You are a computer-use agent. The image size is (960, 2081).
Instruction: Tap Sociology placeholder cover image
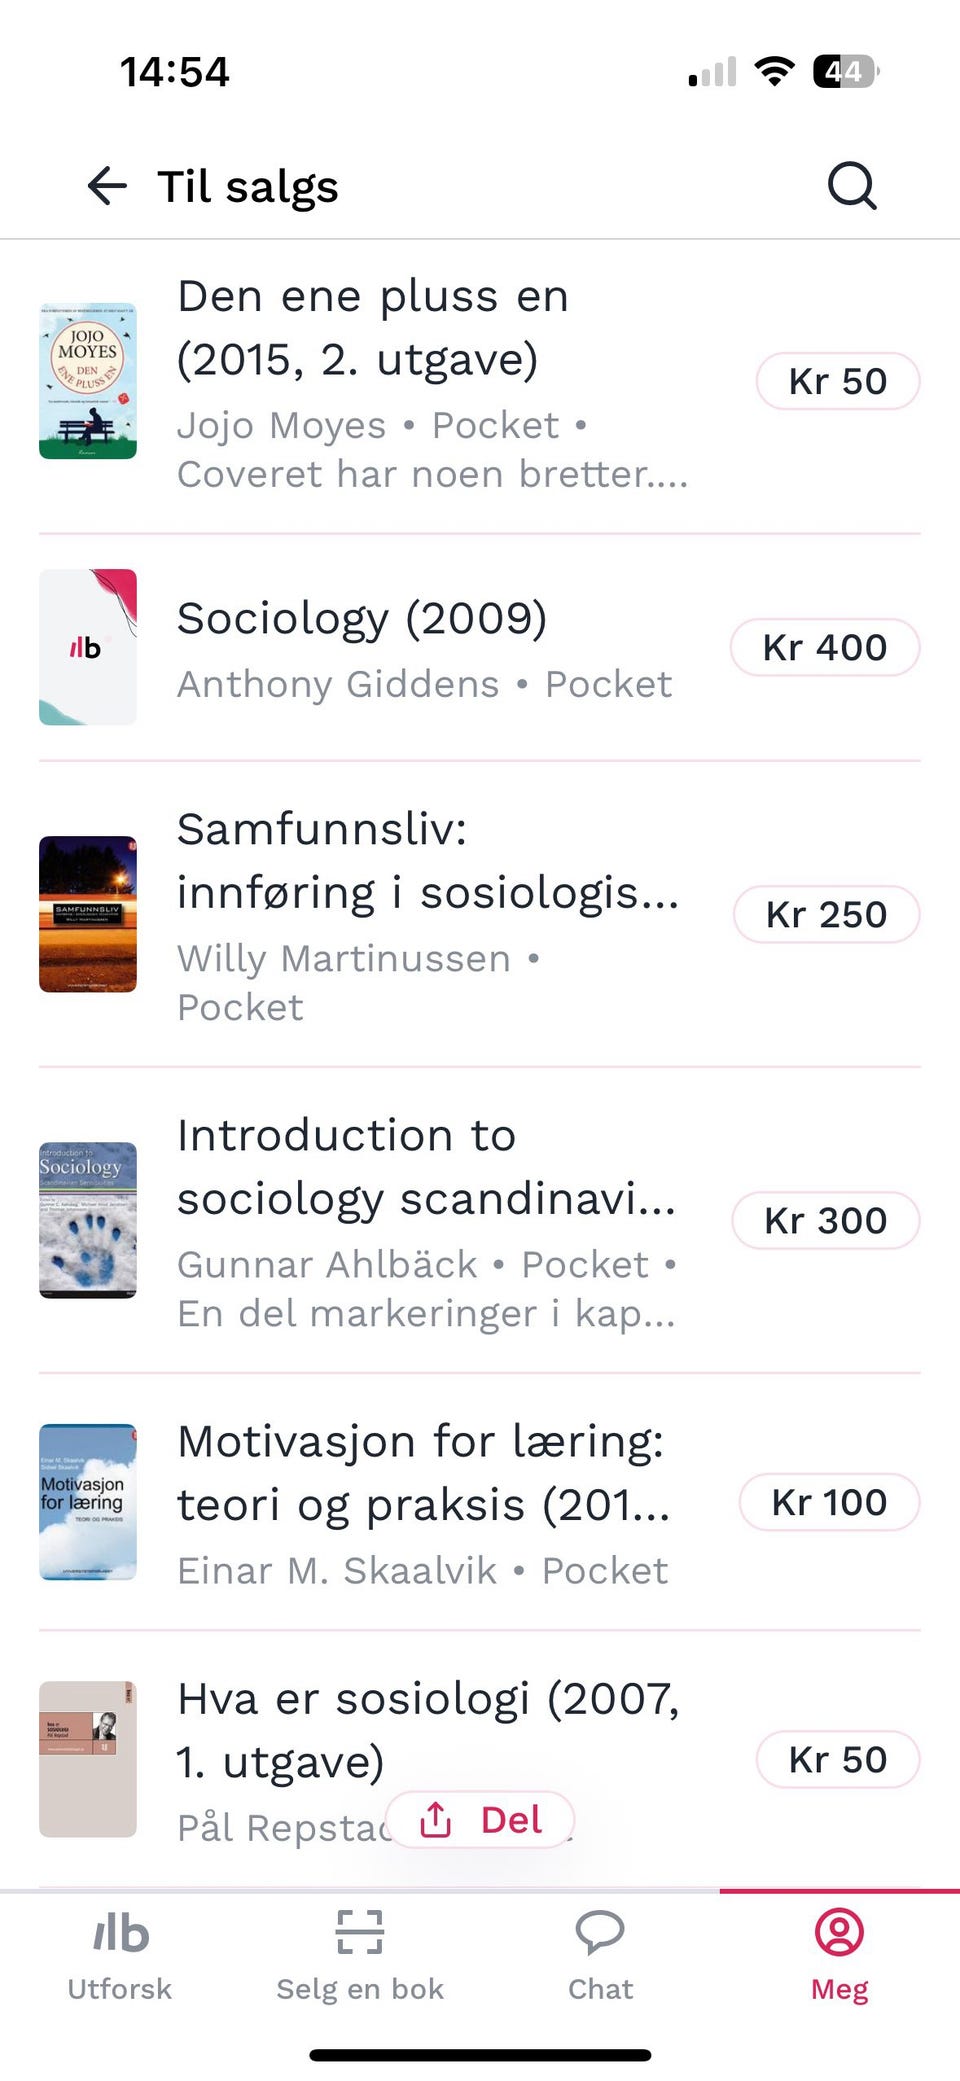coord(88,647)
